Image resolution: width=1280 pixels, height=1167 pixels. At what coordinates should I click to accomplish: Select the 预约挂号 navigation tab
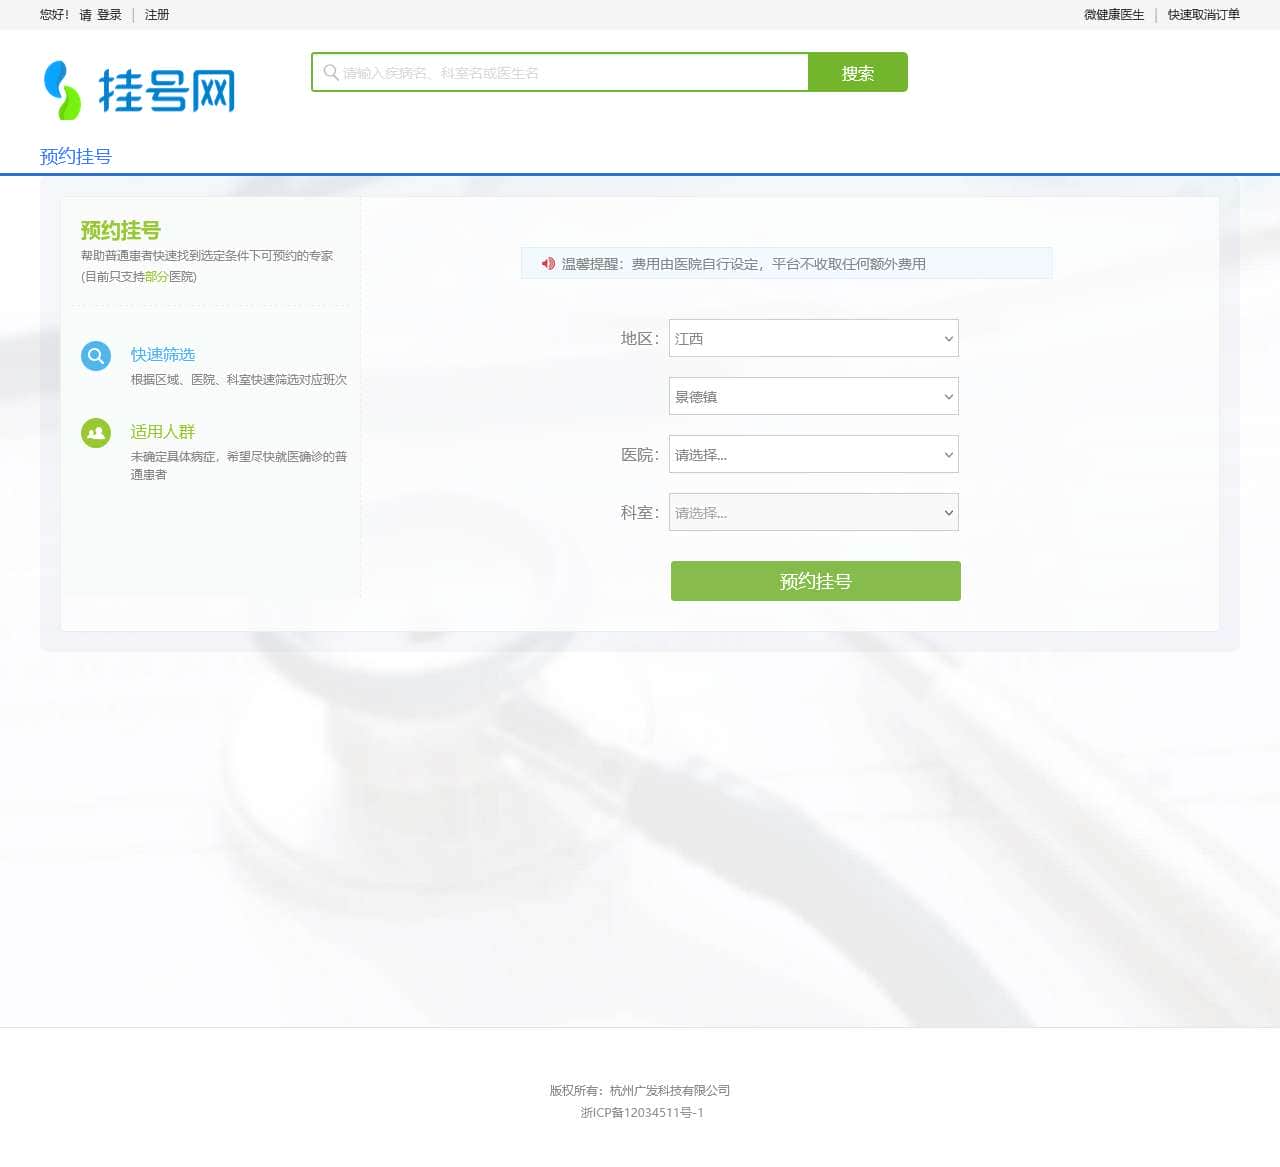(75, 156)
